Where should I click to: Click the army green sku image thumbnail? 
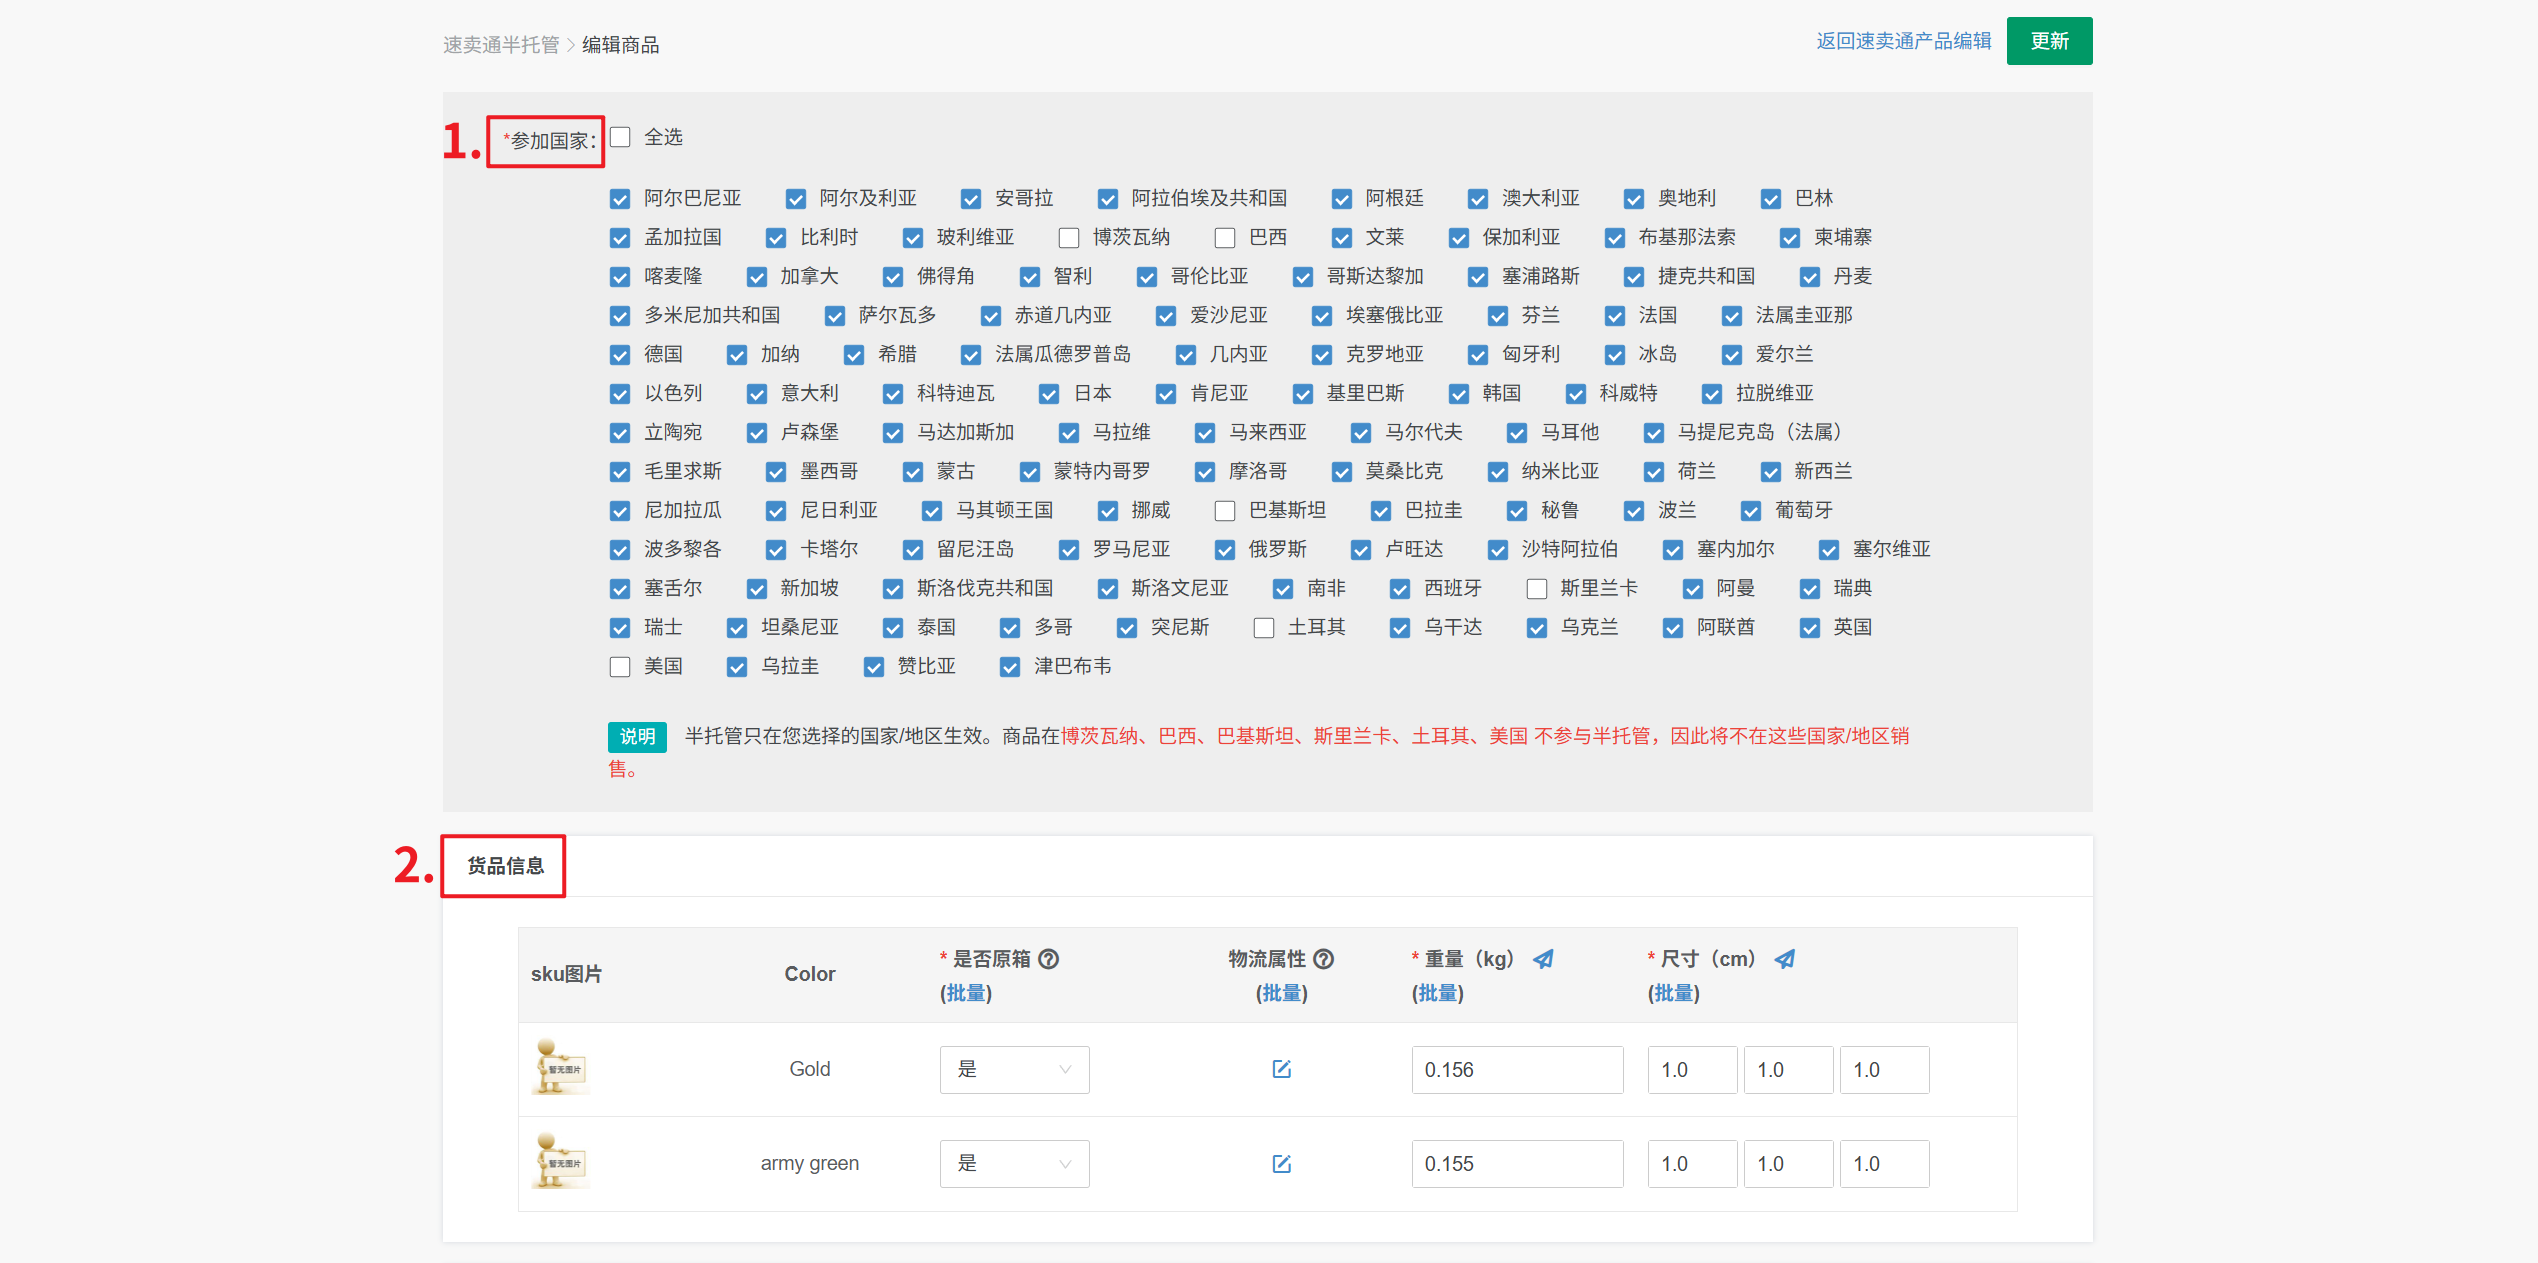coord(561,1162)
